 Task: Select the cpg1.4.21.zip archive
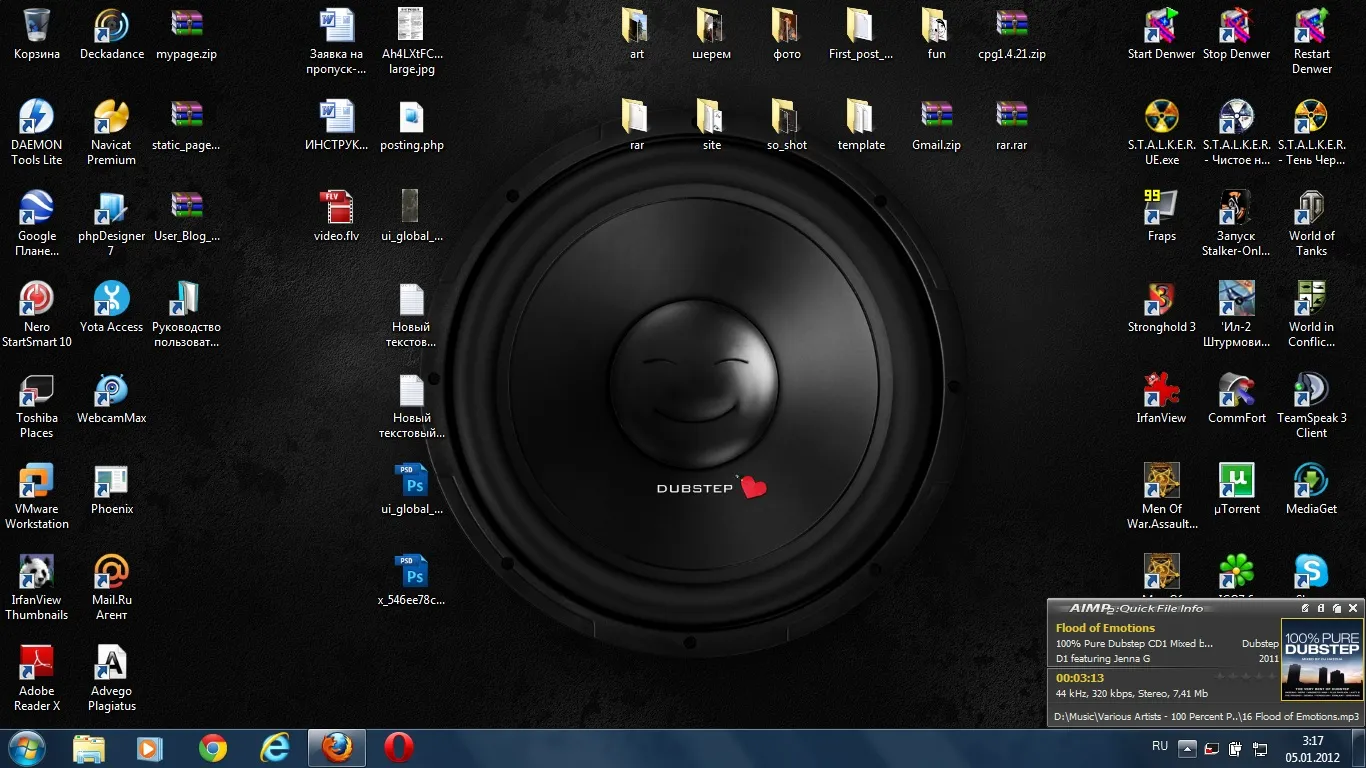point(1011,34)
